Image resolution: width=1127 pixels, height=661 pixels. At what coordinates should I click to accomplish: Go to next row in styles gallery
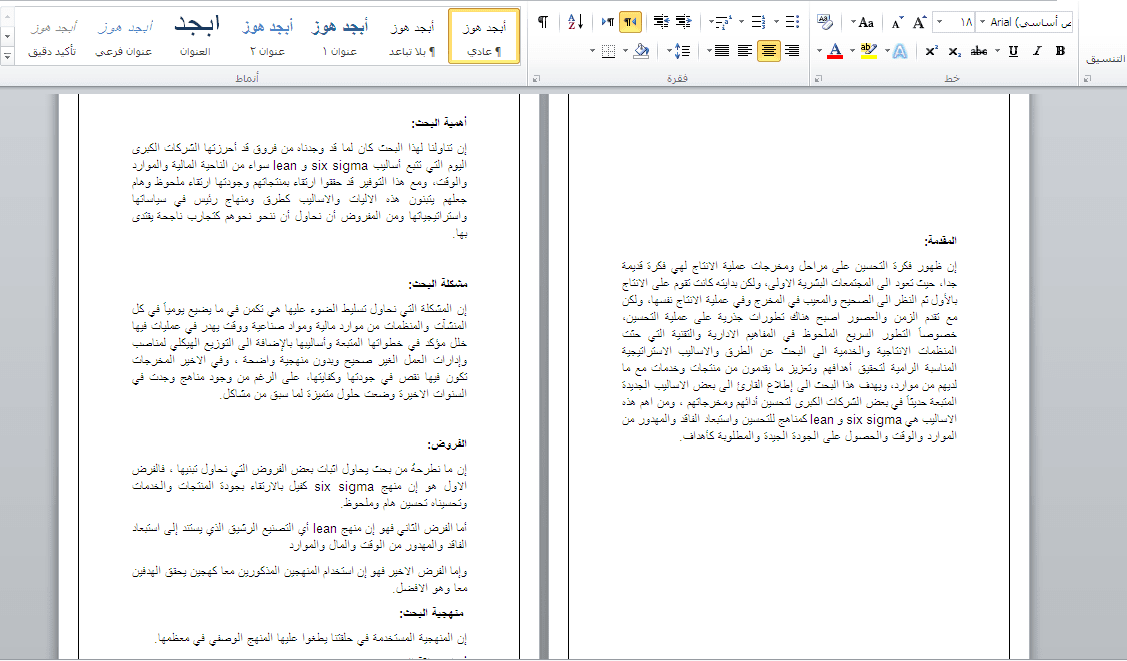coord(7,36)
